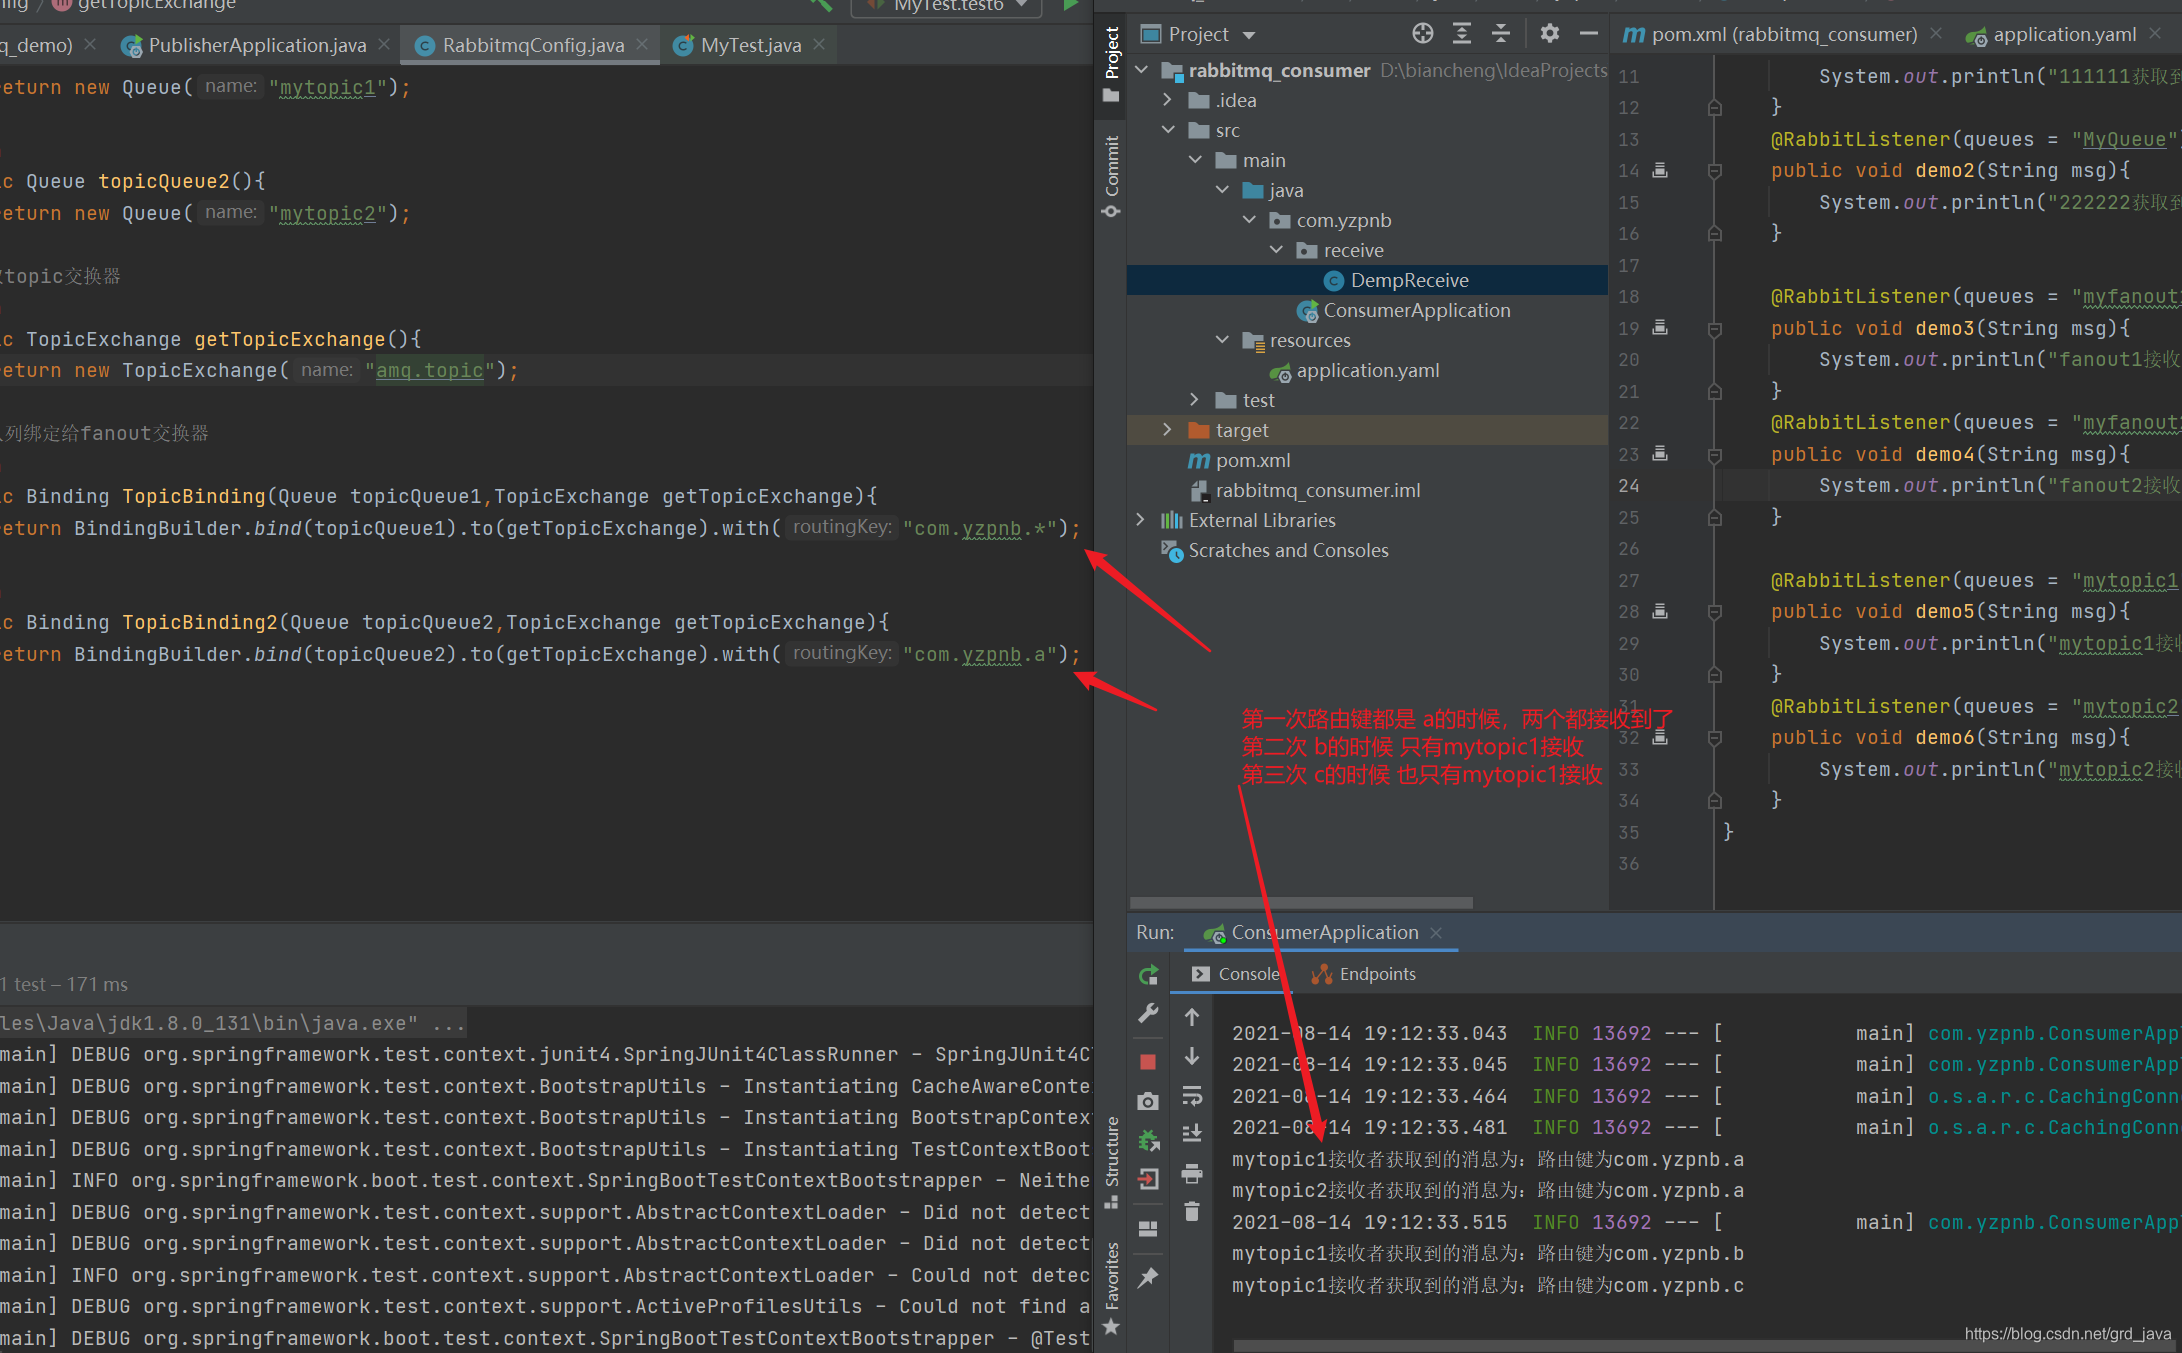Toggle soft-wrap in the Run console
Viewport: 2182px width, 1353px height.
click(1191, 1096)
